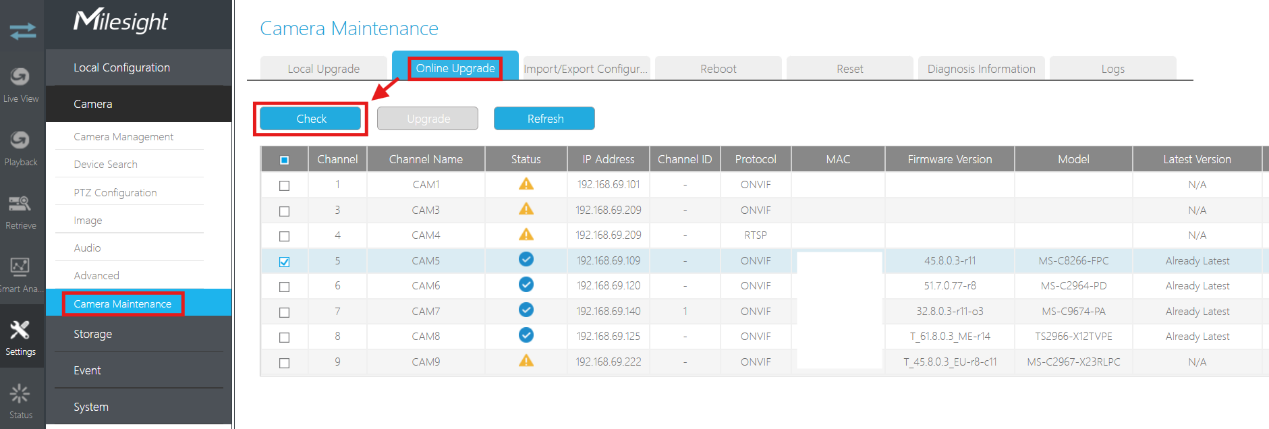
Task: Check the CAM8 row checkbox
Action: 285,336
